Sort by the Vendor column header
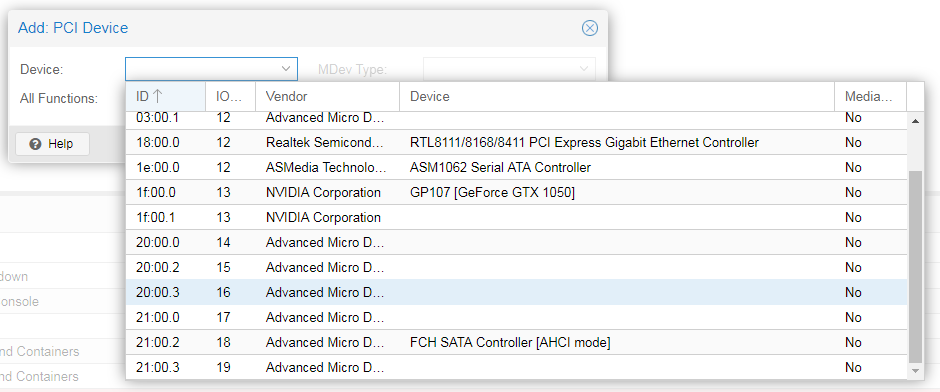Screen dimensions: 940x392 coord(327,97)
